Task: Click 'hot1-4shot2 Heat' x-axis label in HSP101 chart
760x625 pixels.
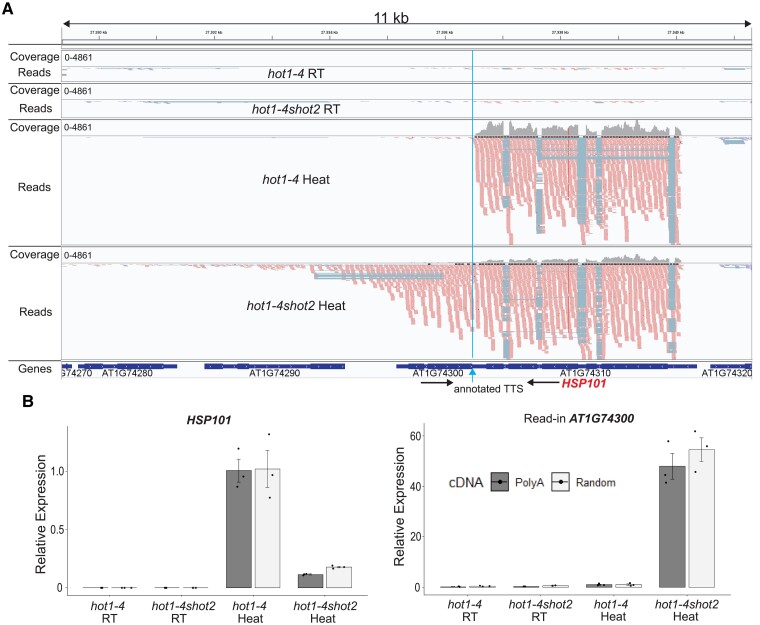Action: click(325, 612)
